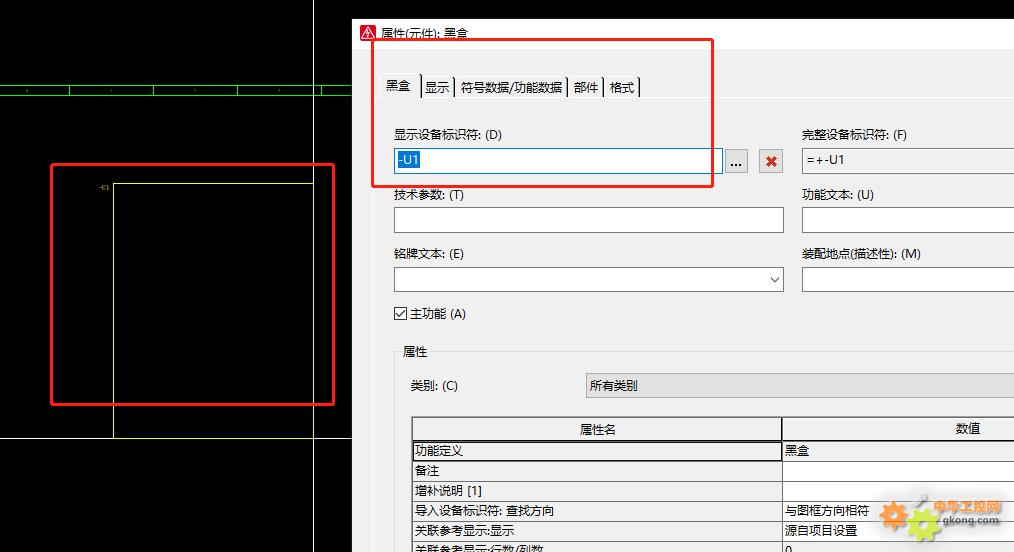Select the 导入设备标识符: 查找方向 row
1014x552 pixels.
[x=597, y=511]
